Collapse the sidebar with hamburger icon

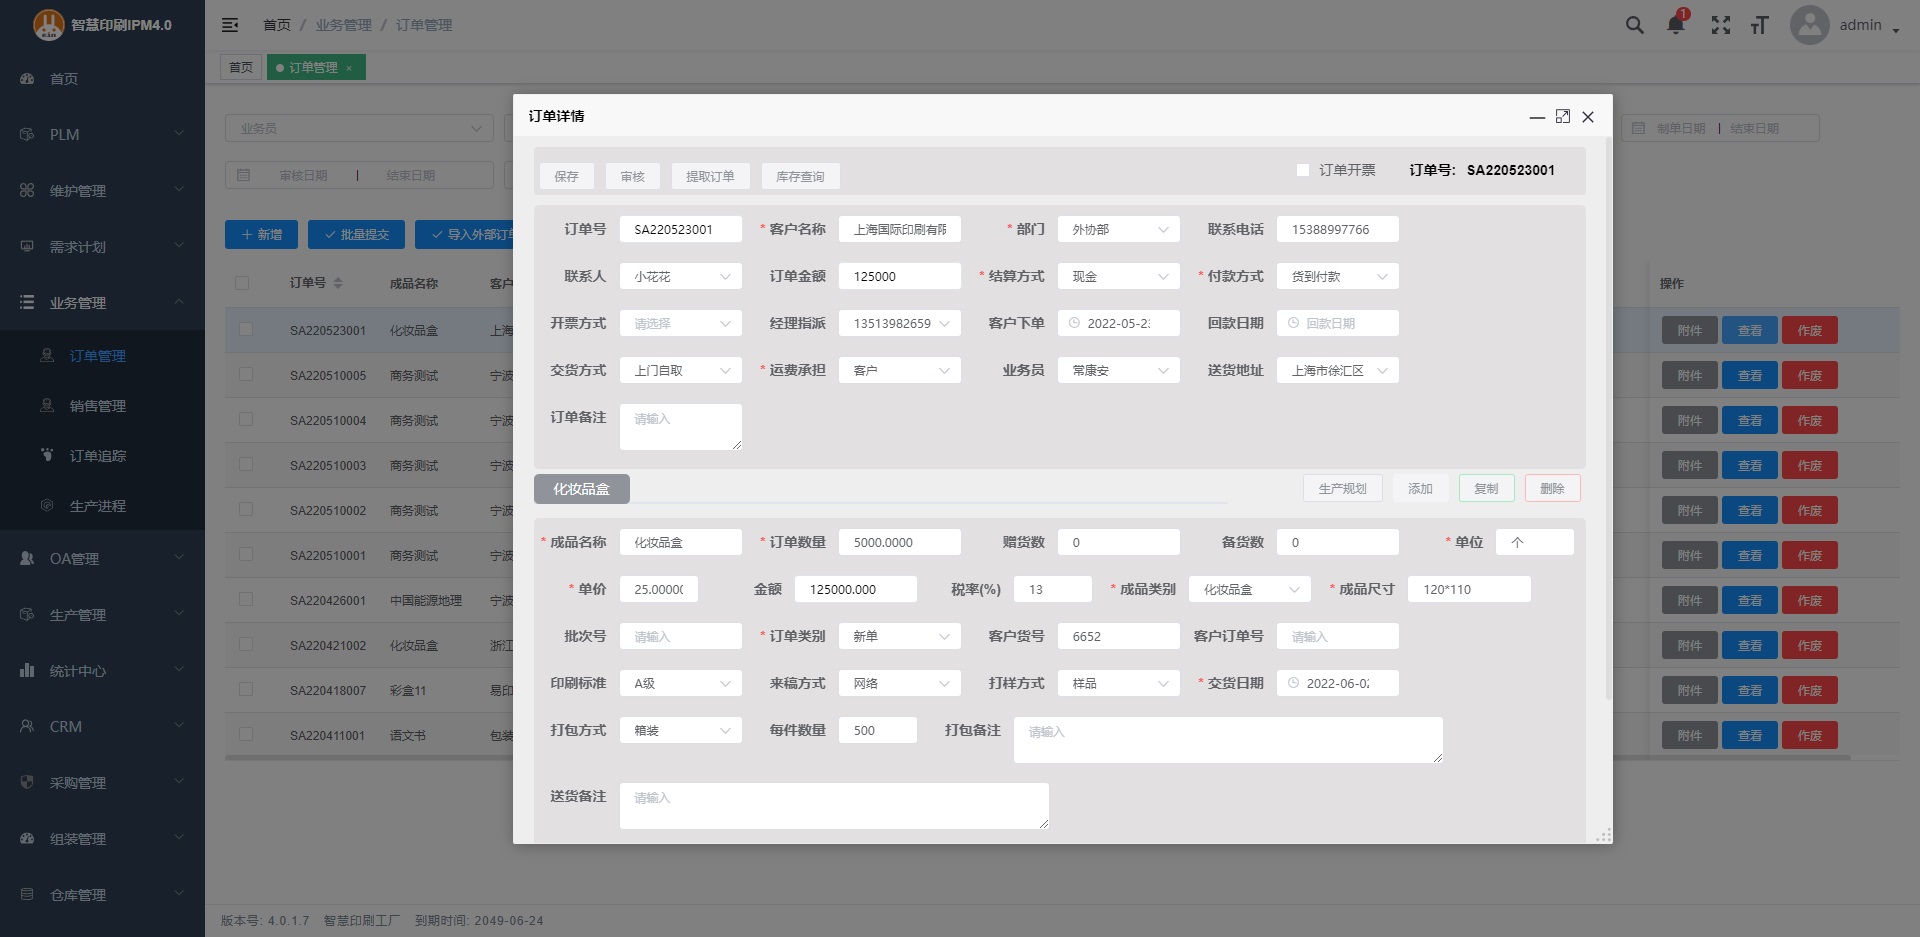point(230,25)
